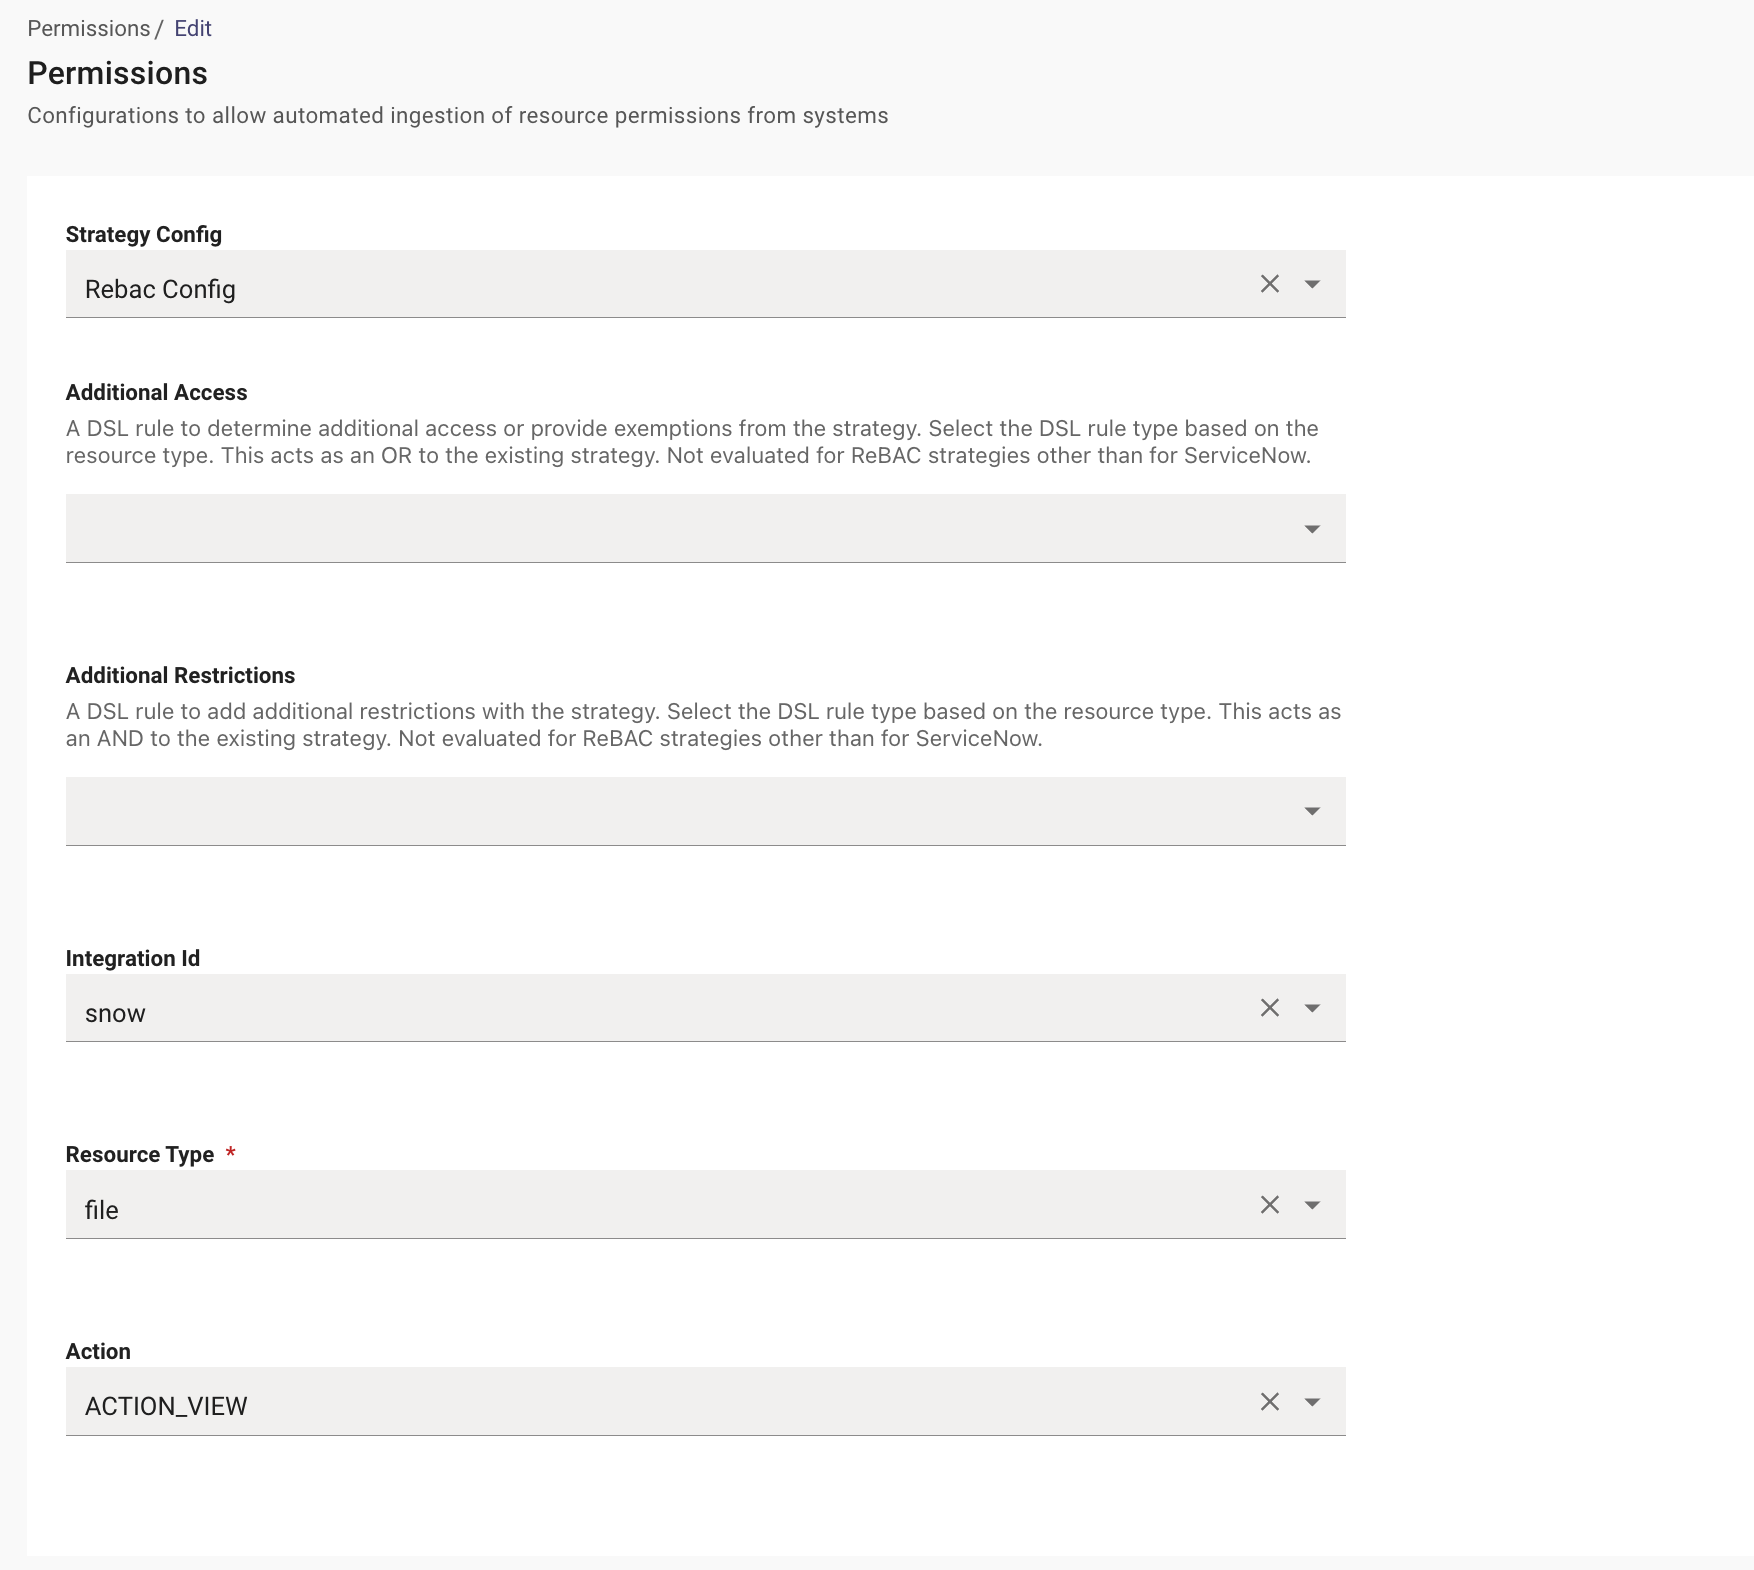Click the snow Integration Id field
The width and height of the screenshot is (1754, 1570).
115,1013
